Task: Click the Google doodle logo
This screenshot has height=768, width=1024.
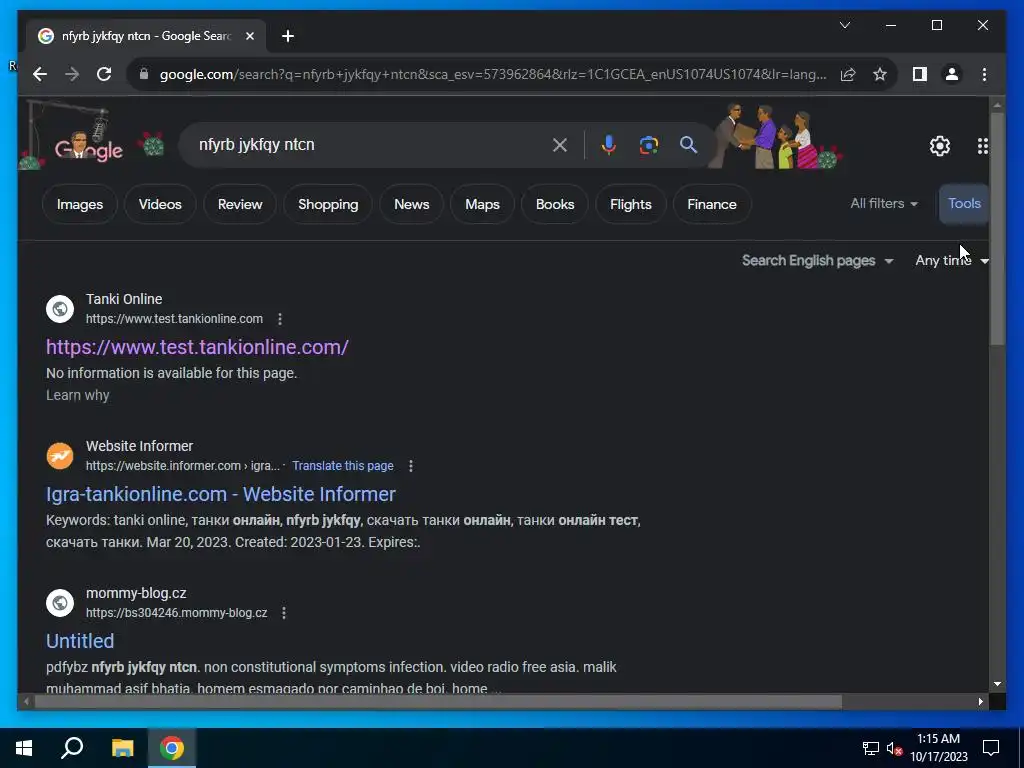Action: [x=89, y=146]
